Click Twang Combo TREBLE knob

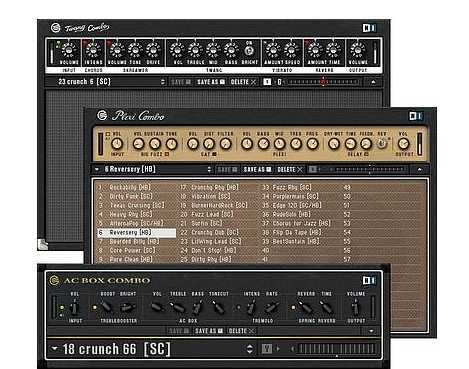195,50
